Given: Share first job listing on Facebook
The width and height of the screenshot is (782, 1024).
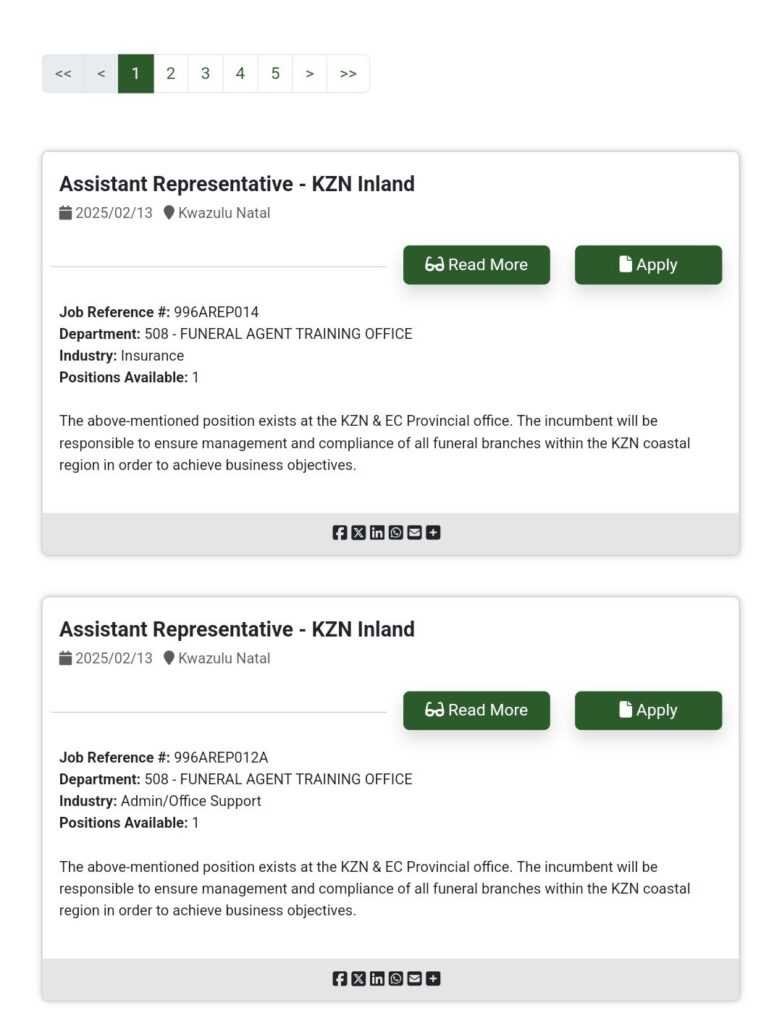Looking at the screenshot, I should pos(340,533).
